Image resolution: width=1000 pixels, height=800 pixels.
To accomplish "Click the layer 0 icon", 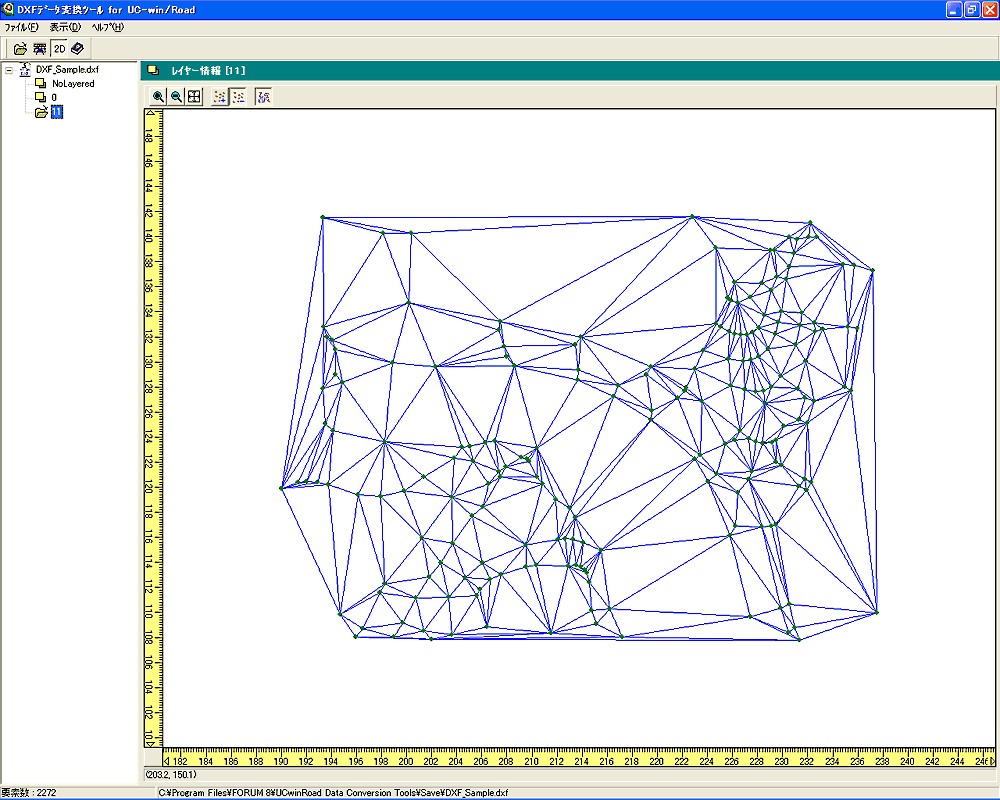I will point(41,98).
